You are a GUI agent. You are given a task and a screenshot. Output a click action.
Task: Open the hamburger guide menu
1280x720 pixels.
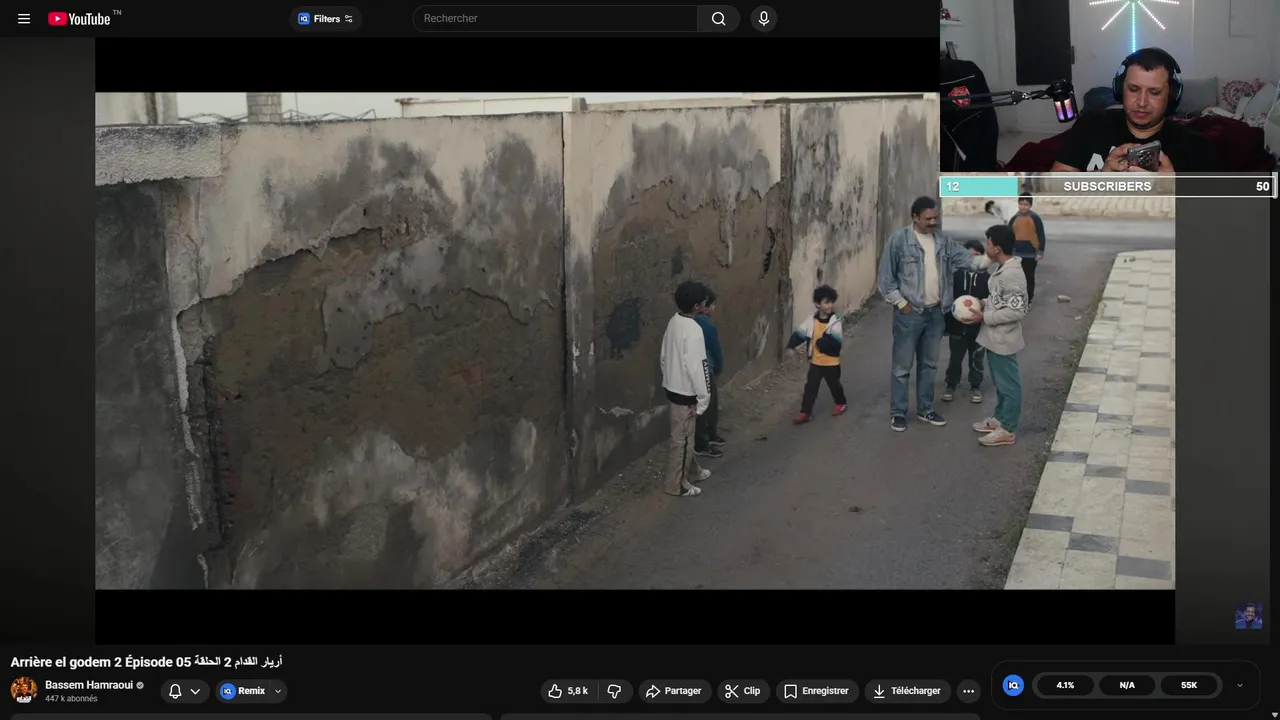pyautogui.click(x=24, y=19)
